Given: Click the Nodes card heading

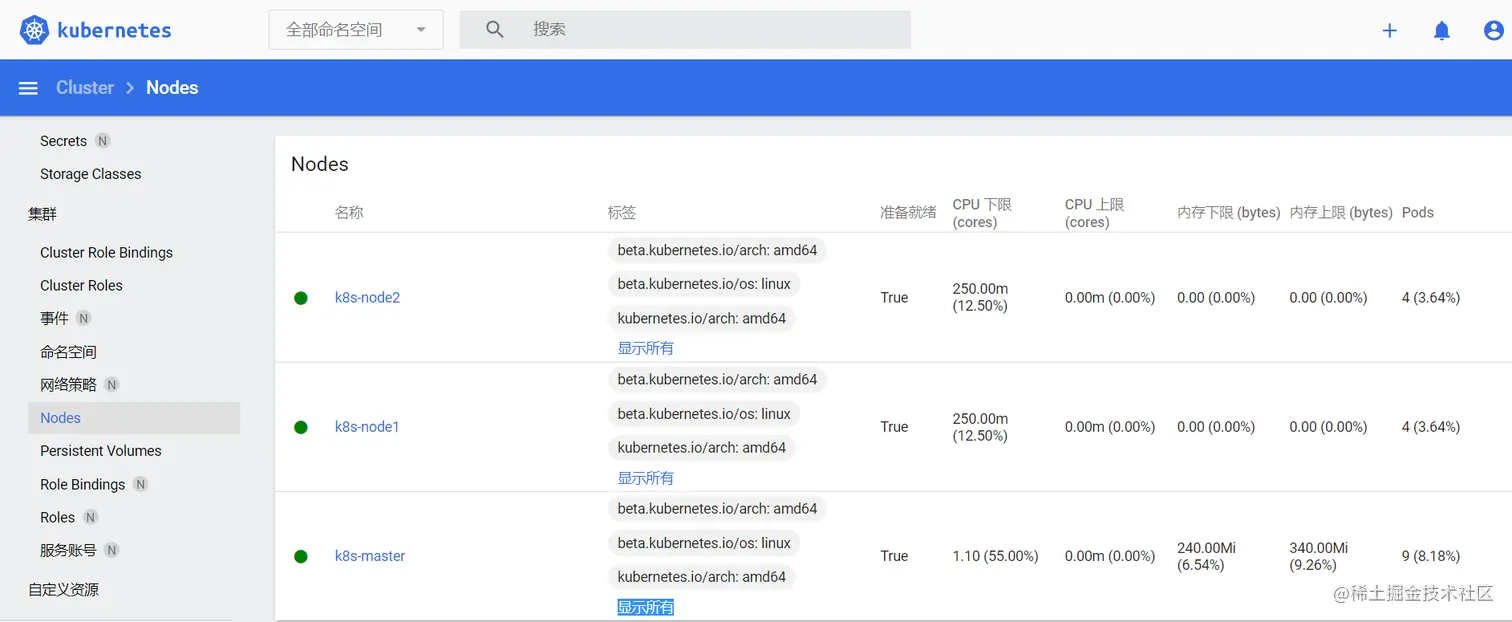Looking at the screenshot, I should point(320,164).
